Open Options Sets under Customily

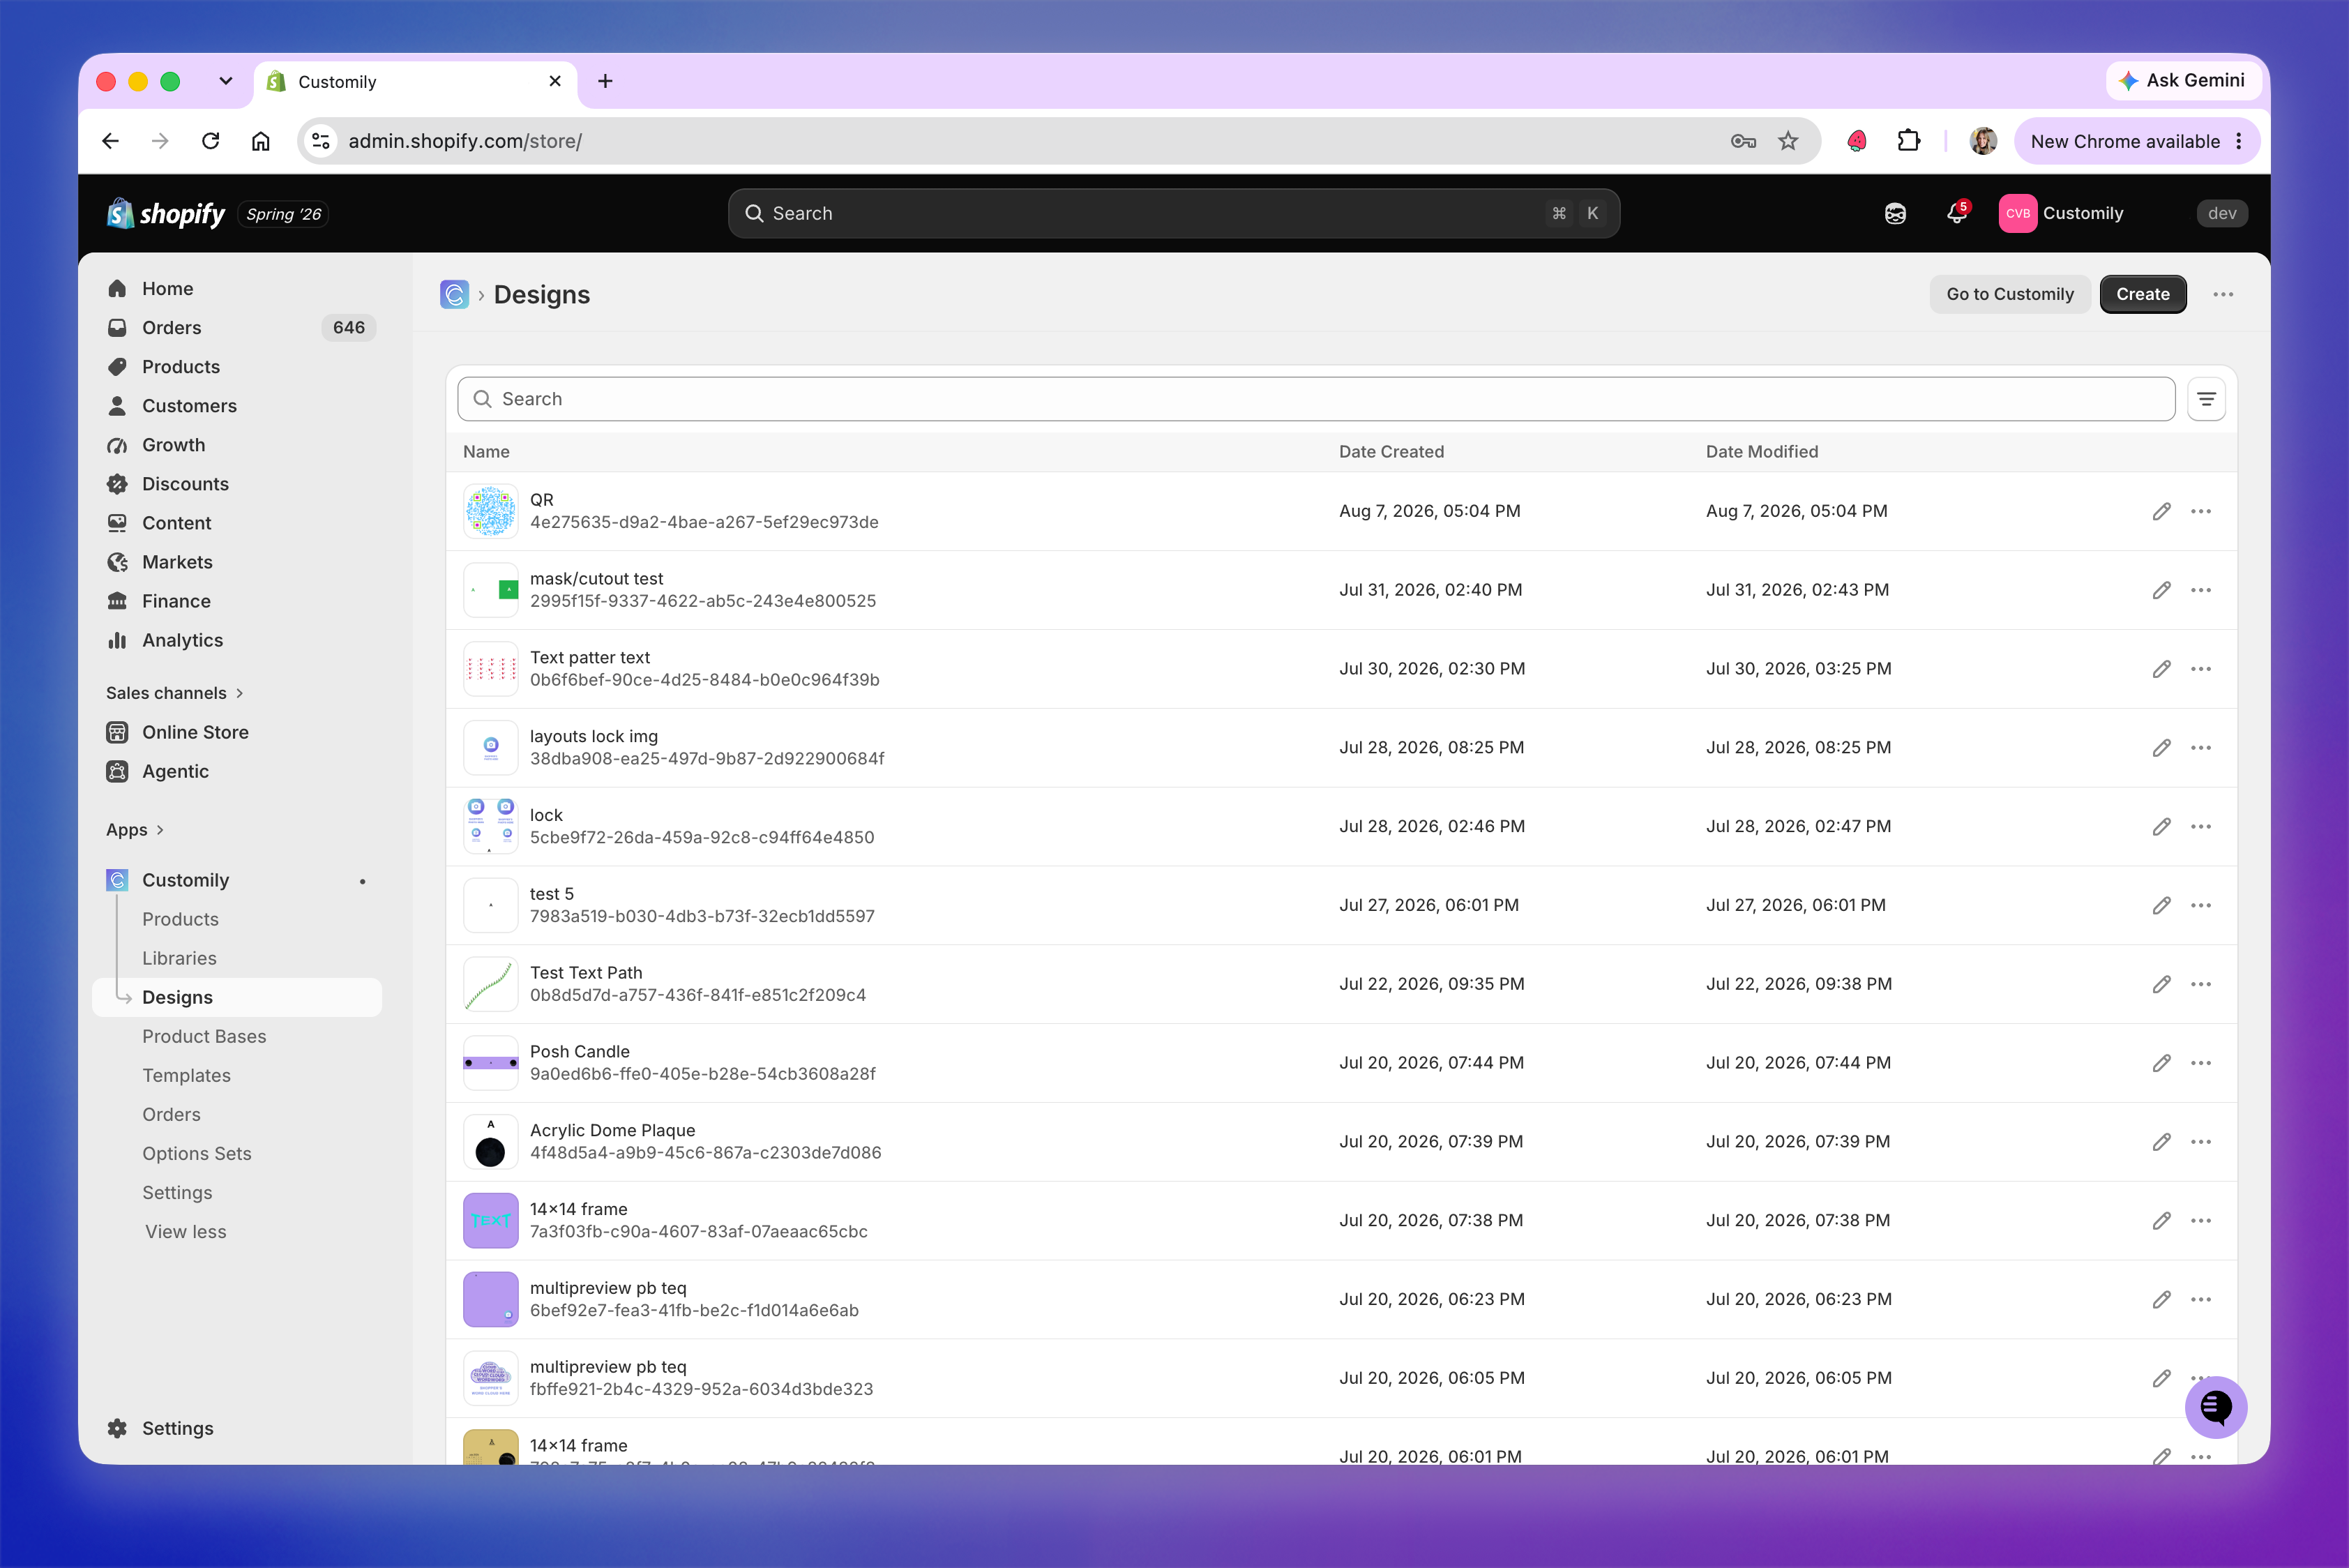coord(197,1153)
